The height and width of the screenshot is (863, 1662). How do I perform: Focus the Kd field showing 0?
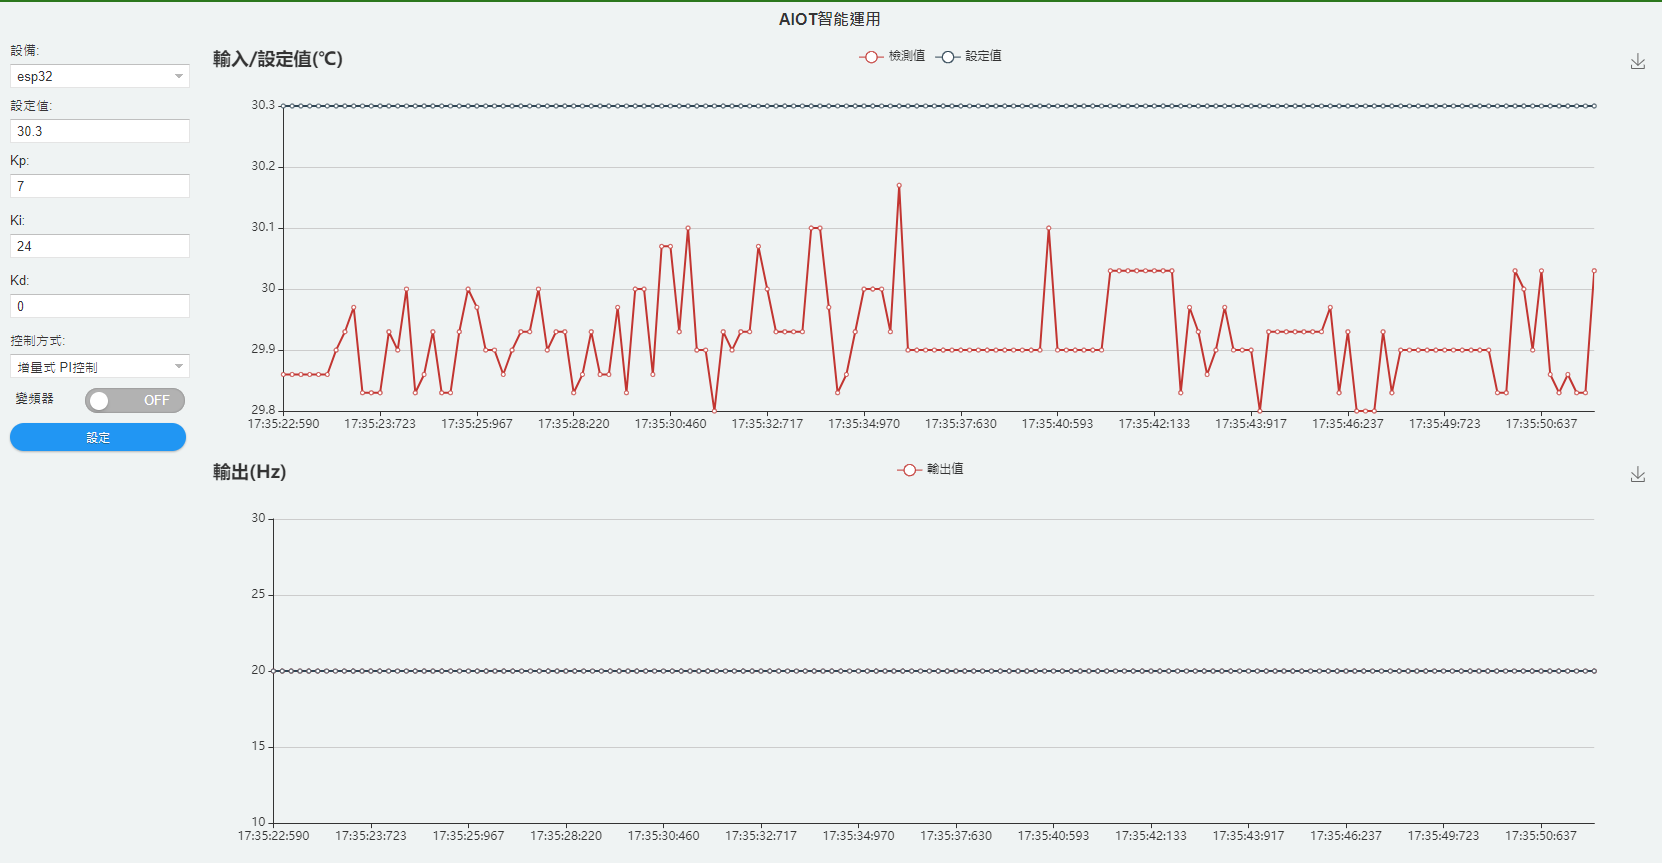[100, 306]
